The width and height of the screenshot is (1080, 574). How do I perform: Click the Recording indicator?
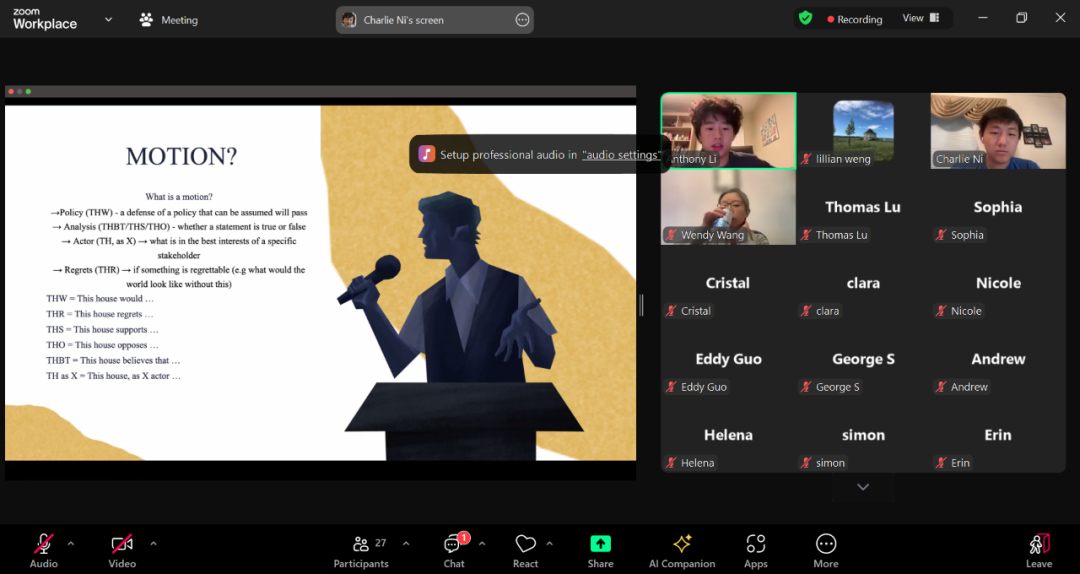tap(855, 19)
